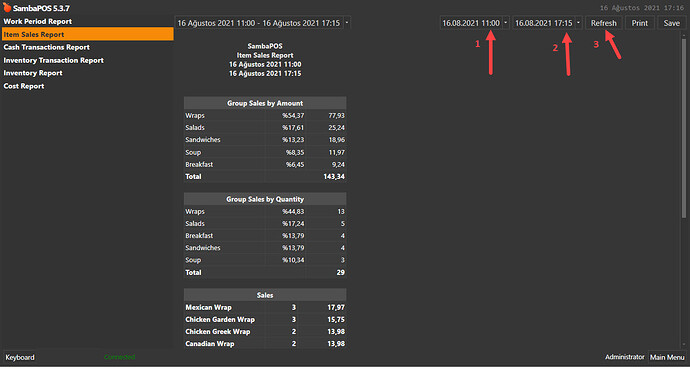The image size is (690, 387).
Task: Open Inventory Transaction Report
Action: (x=54, y=60)
